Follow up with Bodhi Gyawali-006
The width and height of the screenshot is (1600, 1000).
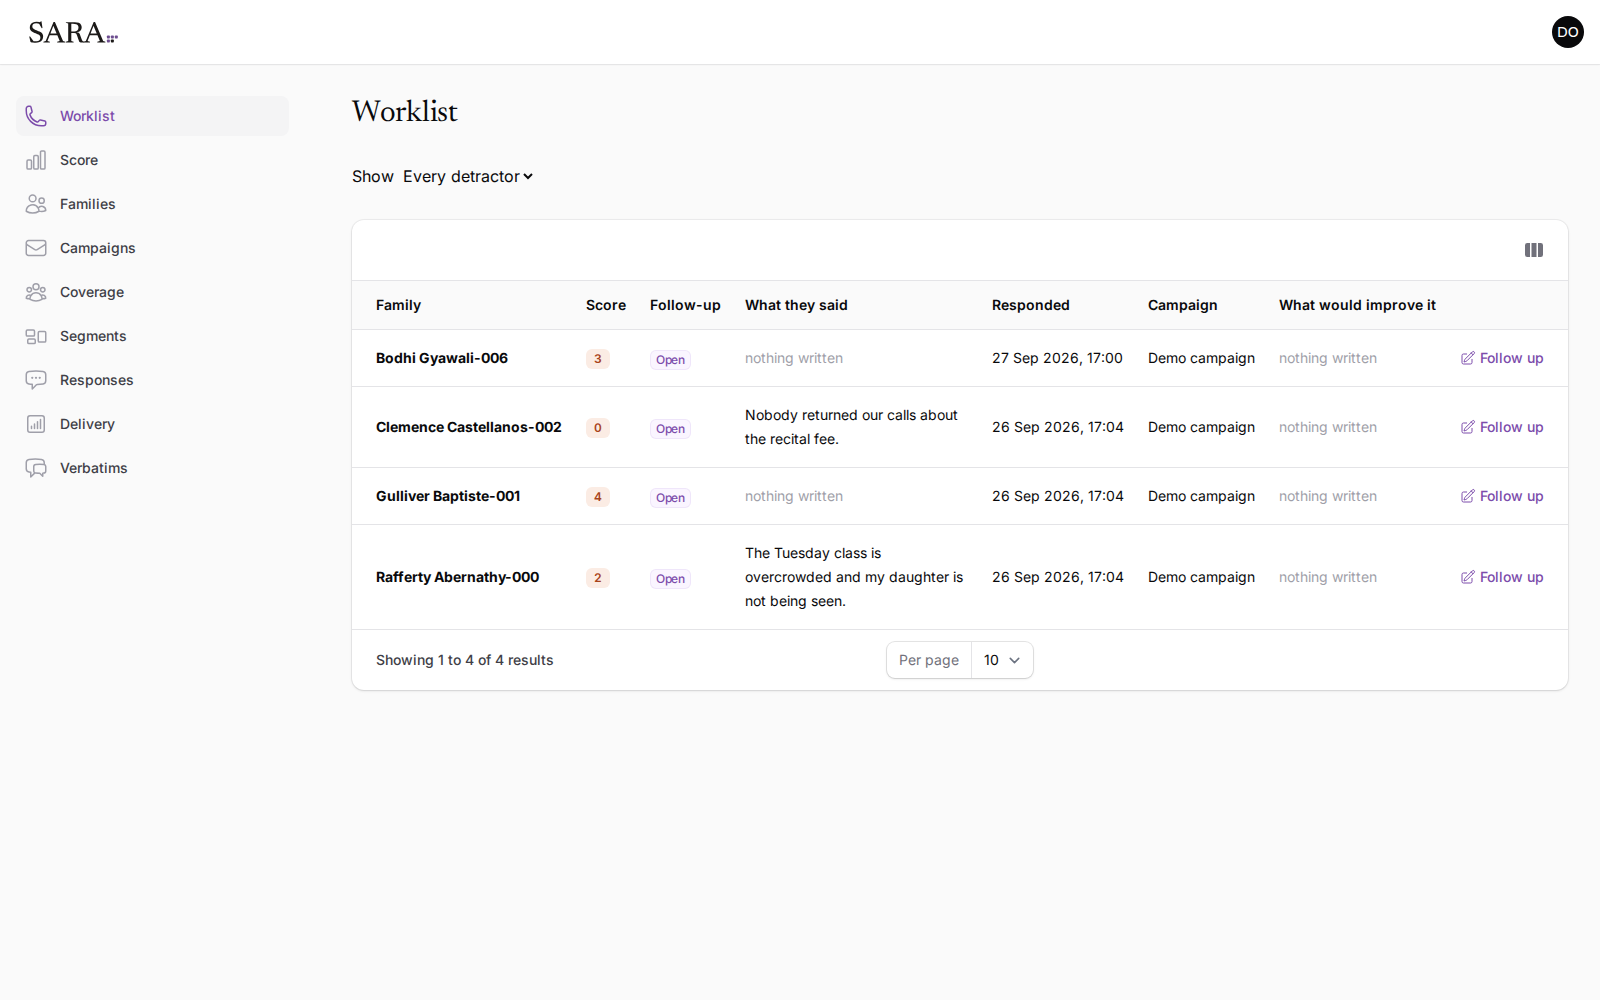pyautogui.click(x=1502, y=358)
